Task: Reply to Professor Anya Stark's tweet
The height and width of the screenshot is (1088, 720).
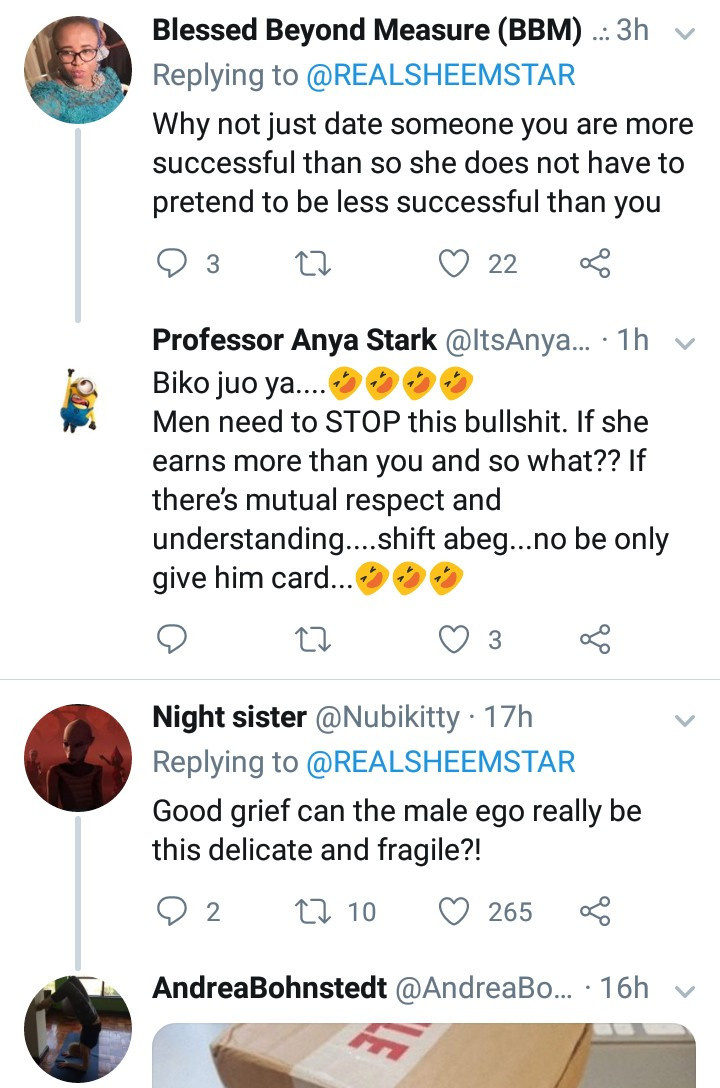Action: (171, 639)
